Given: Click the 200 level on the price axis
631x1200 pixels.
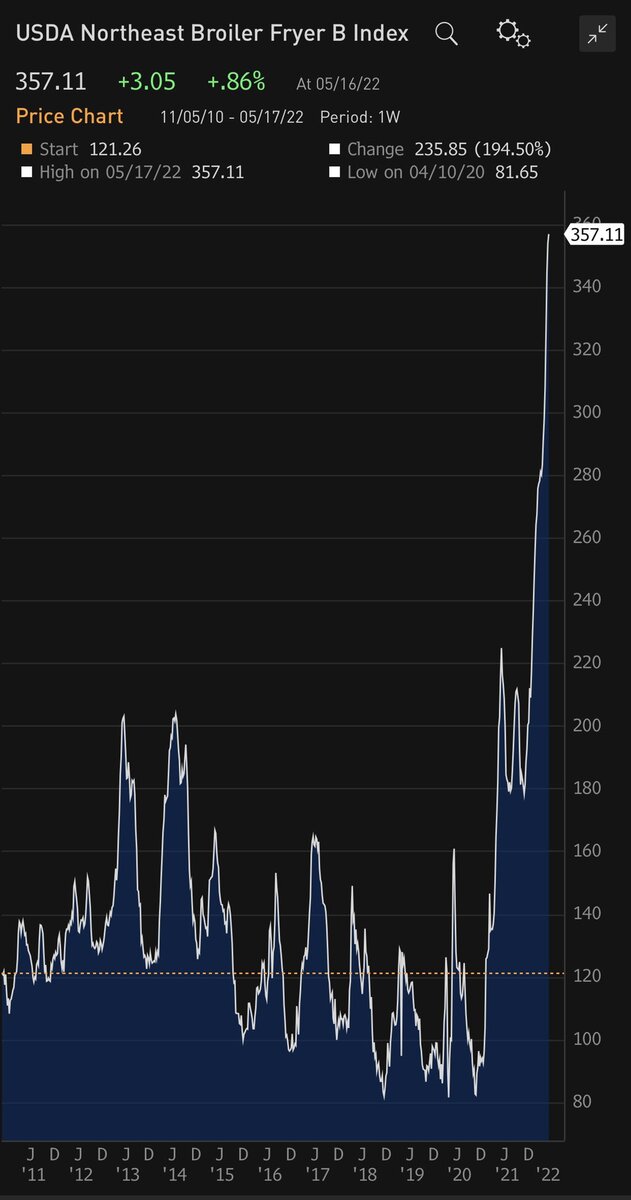Looking at the screenshot, I should pyautogui.click(x=586, y=725).
